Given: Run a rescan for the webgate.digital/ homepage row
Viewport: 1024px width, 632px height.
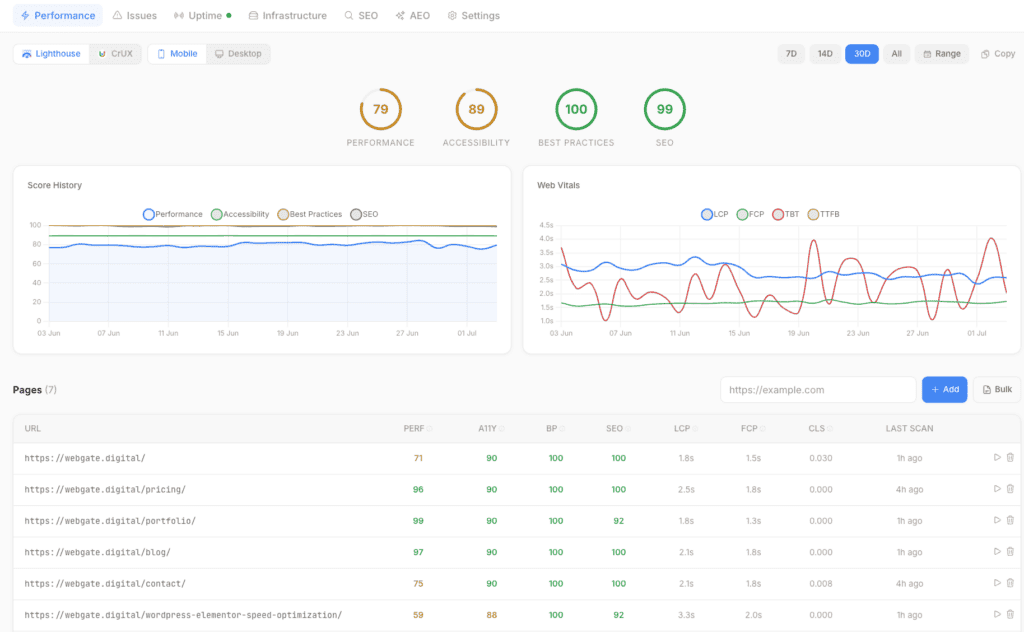Looking at the screenshot, I should point(997,458).
